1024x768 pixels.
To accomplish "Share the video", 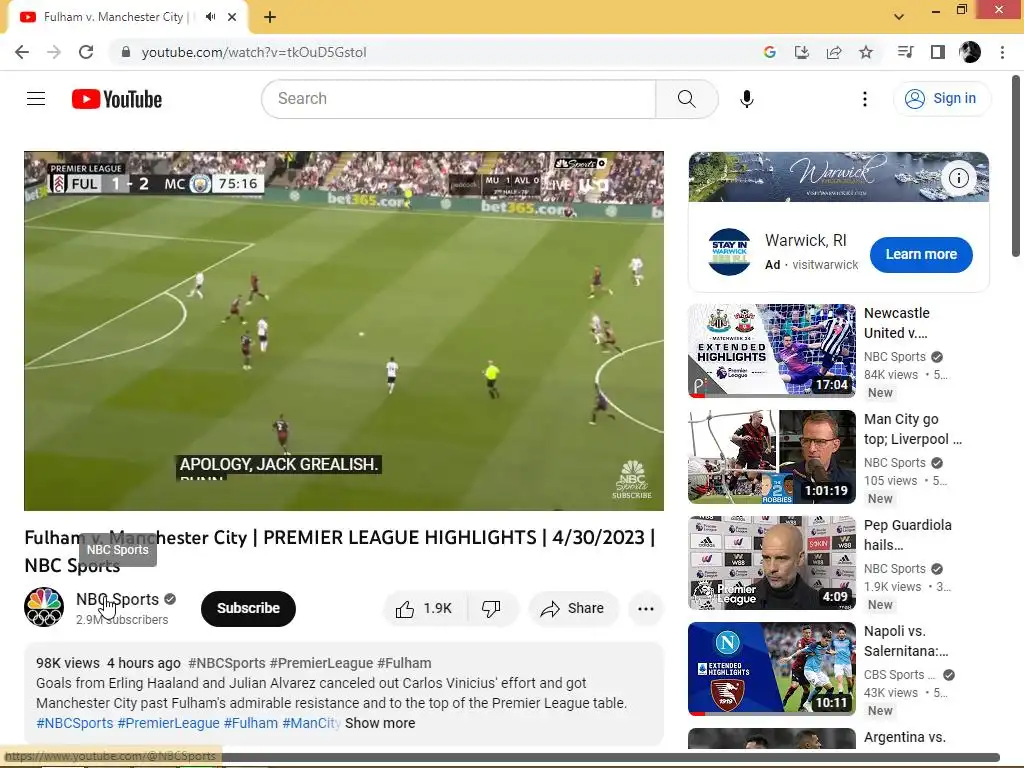I will 573,609.
